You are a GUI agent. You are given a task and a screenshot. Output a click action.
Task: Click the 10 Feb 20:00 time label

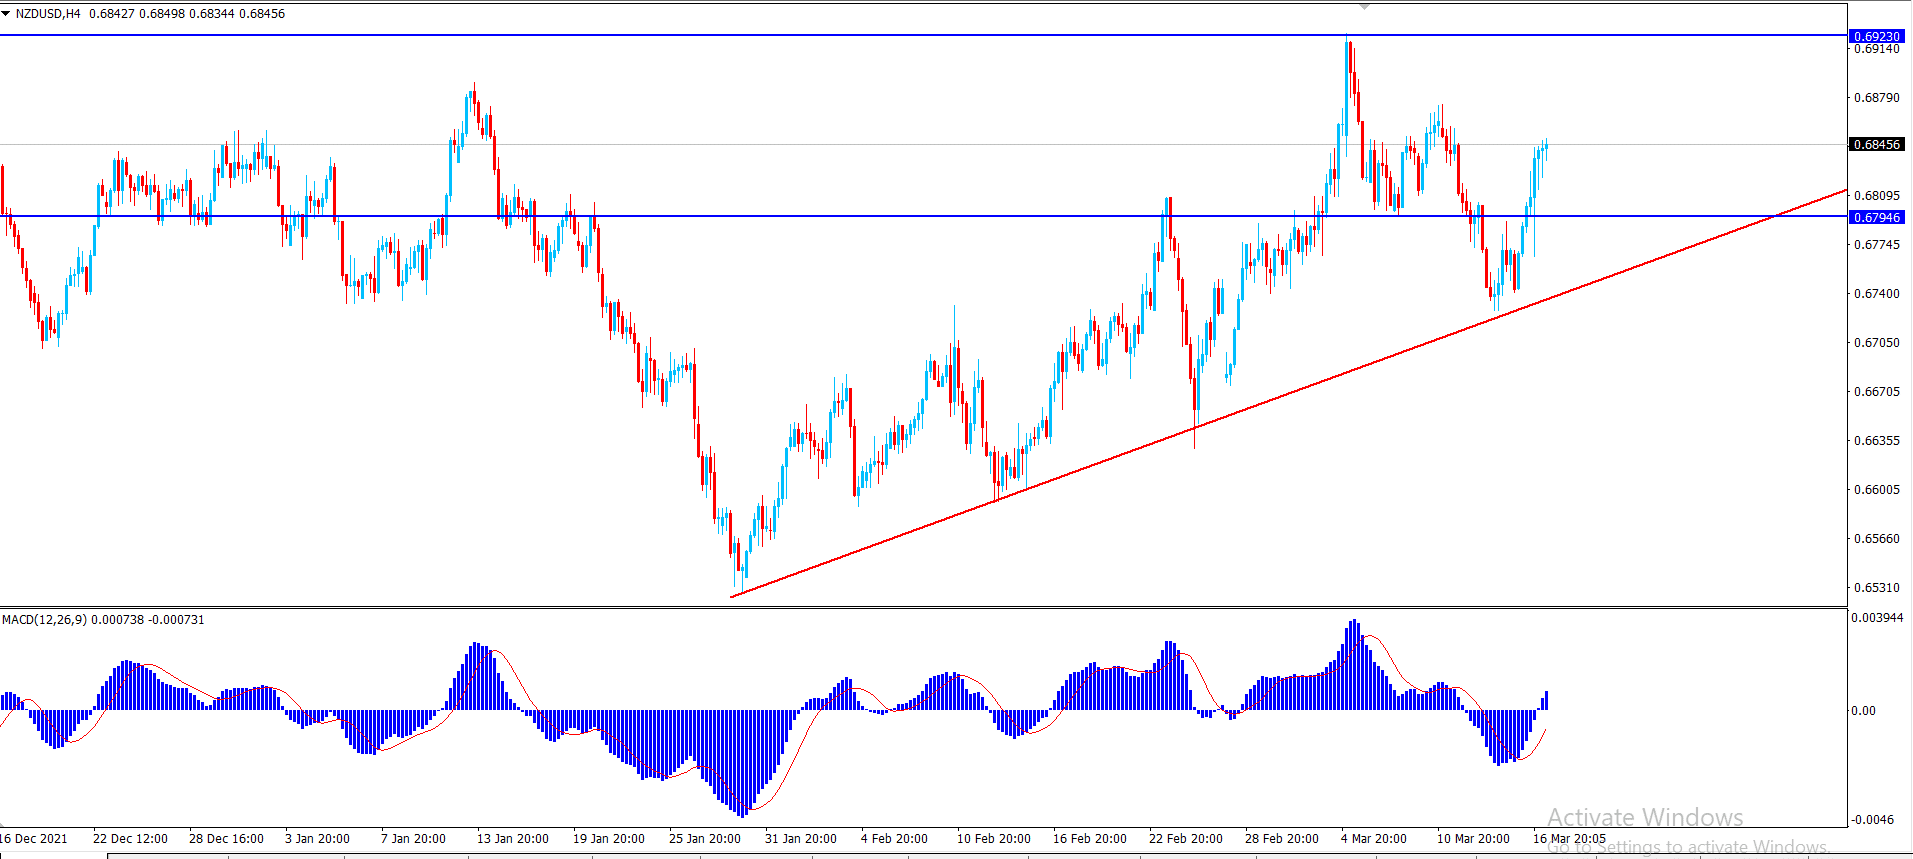pyautogui.click(x=993, y=839)
